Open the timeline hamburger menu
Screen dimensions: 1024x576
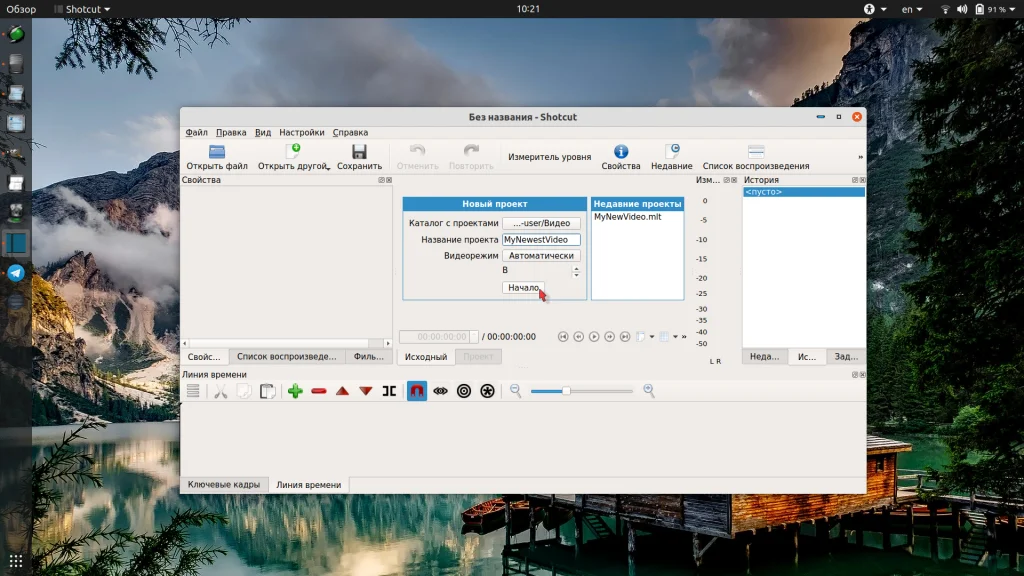(x=193, y=391)
